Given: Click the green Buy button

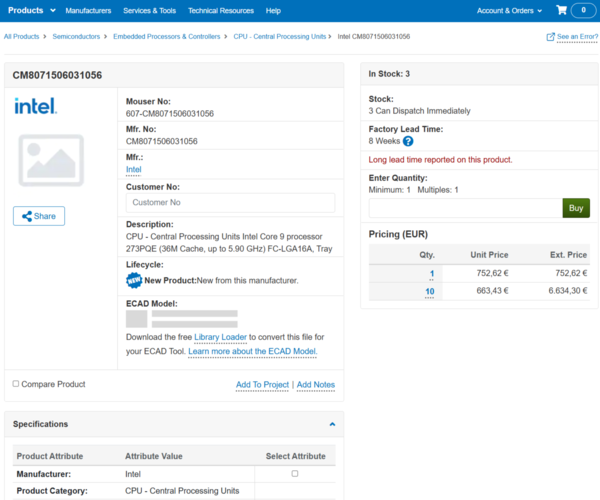Looking at the screenshot, I should coord(576,208).
